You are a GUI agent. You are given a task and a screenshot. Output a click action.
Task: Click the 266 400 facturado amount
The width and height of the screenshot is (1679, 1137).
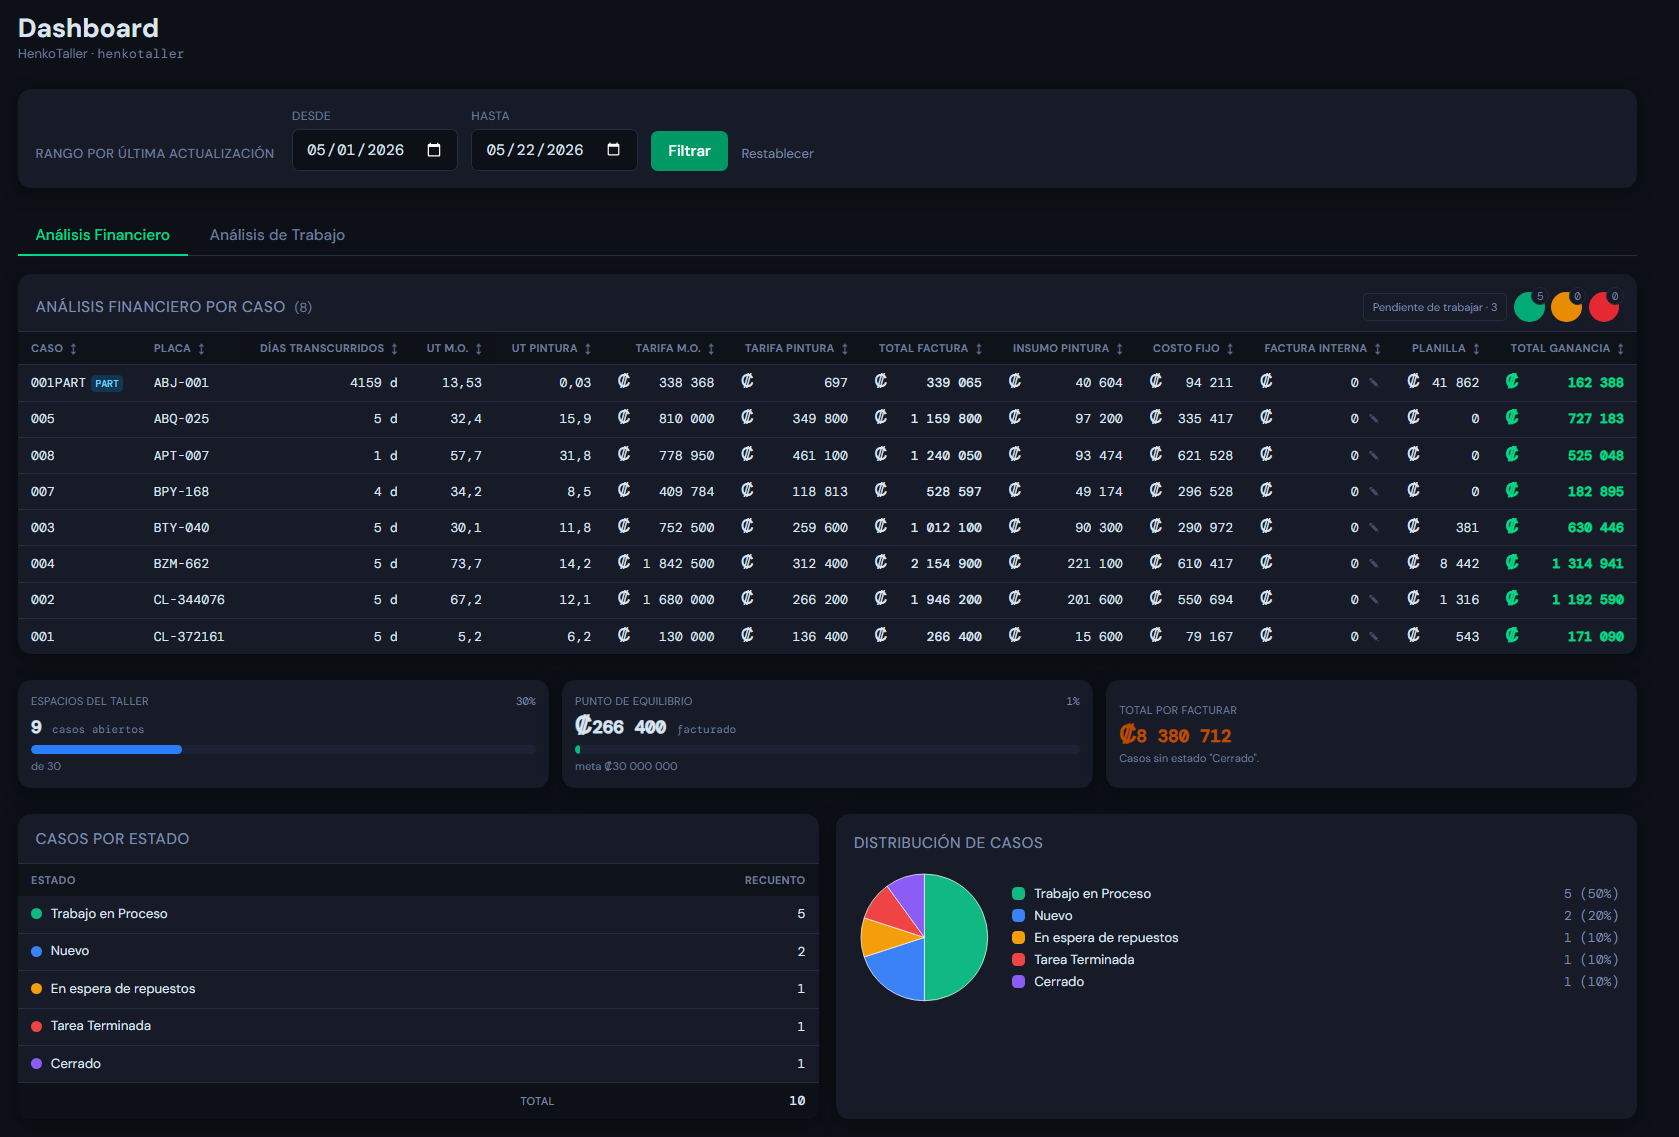[621, 727]
